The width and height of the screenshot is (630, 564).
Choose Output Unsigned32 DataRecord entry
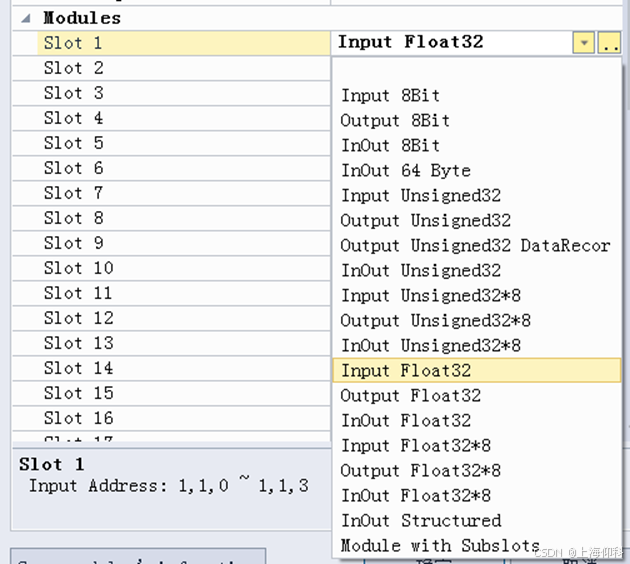tap(474, 246)
